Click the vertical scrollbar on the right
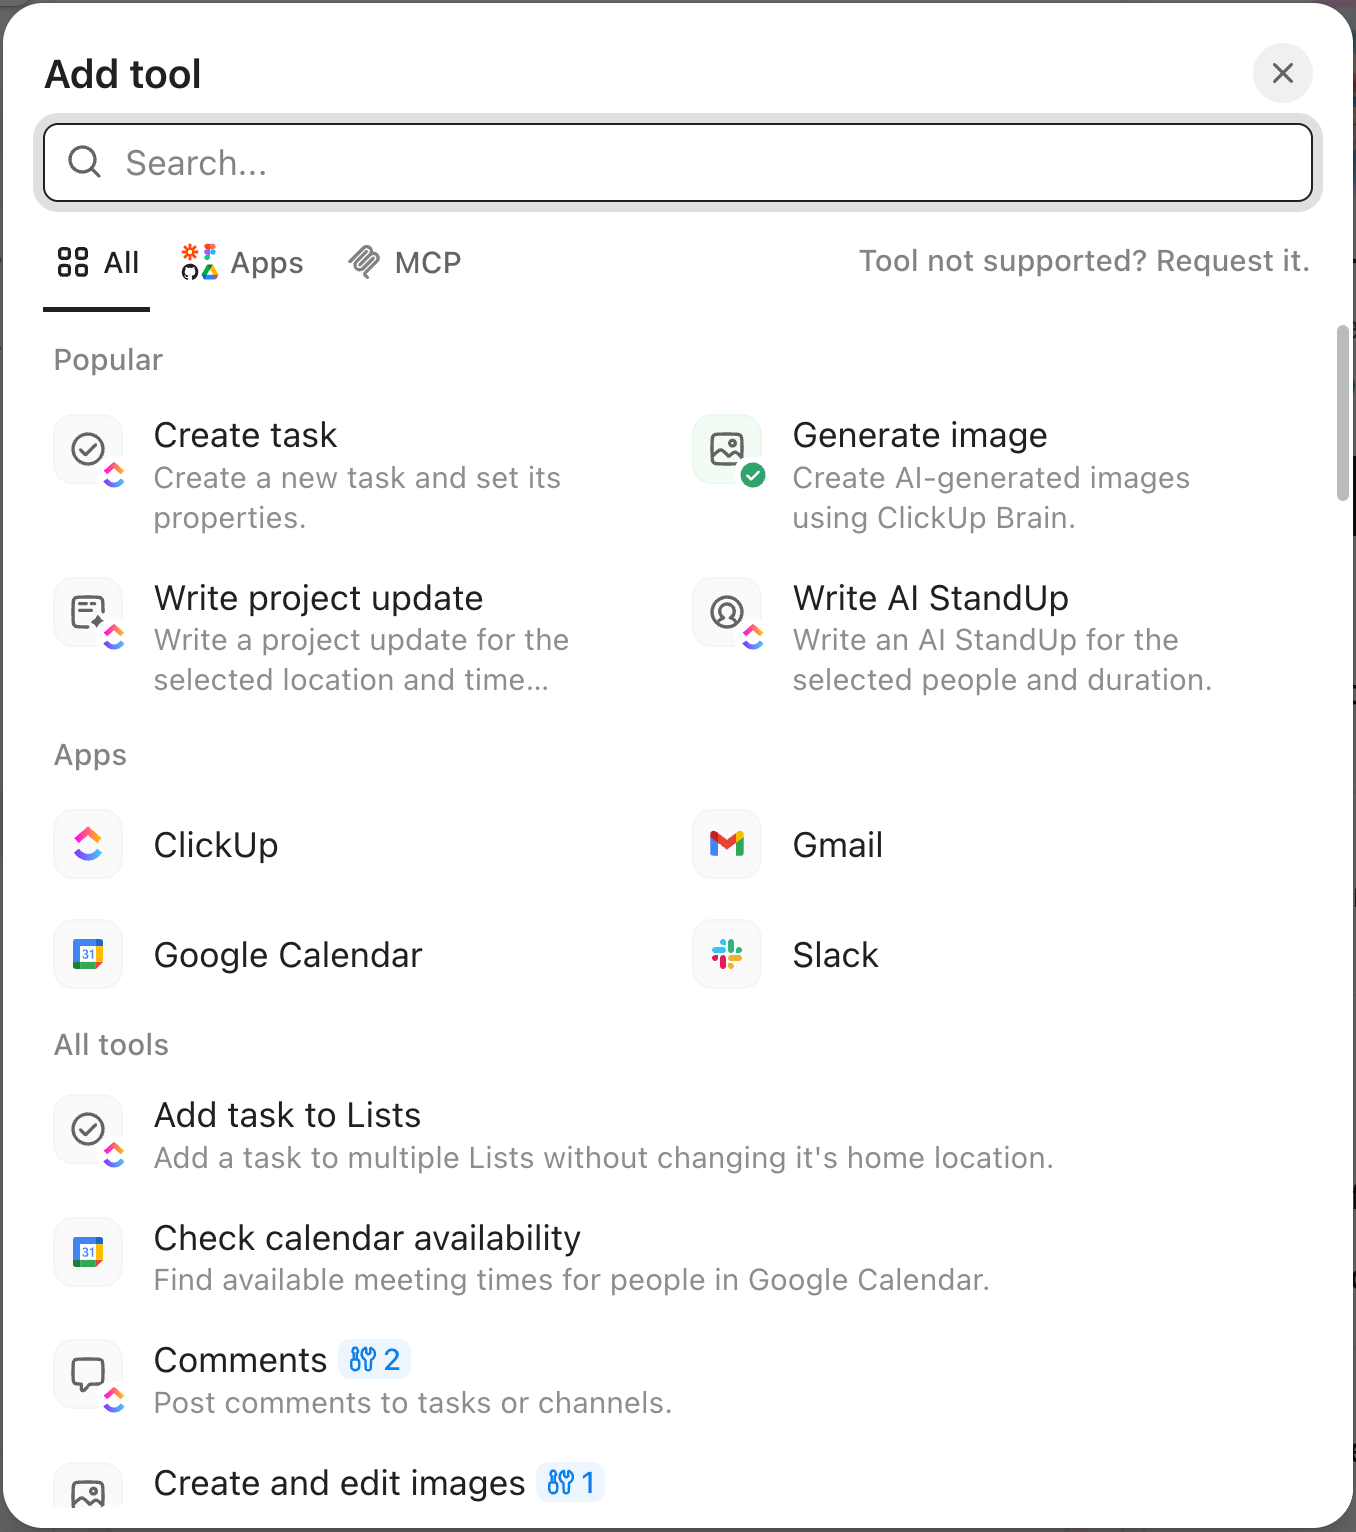This screenshot has height=1532, width=1356. click(1341, 410)
